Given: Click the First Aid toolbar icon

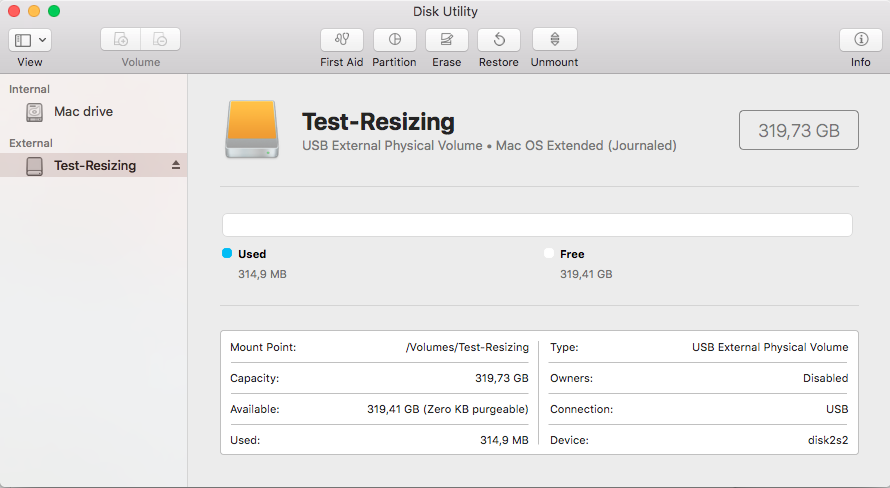Looking at the screenshot, I should click(x=341, y=40).
